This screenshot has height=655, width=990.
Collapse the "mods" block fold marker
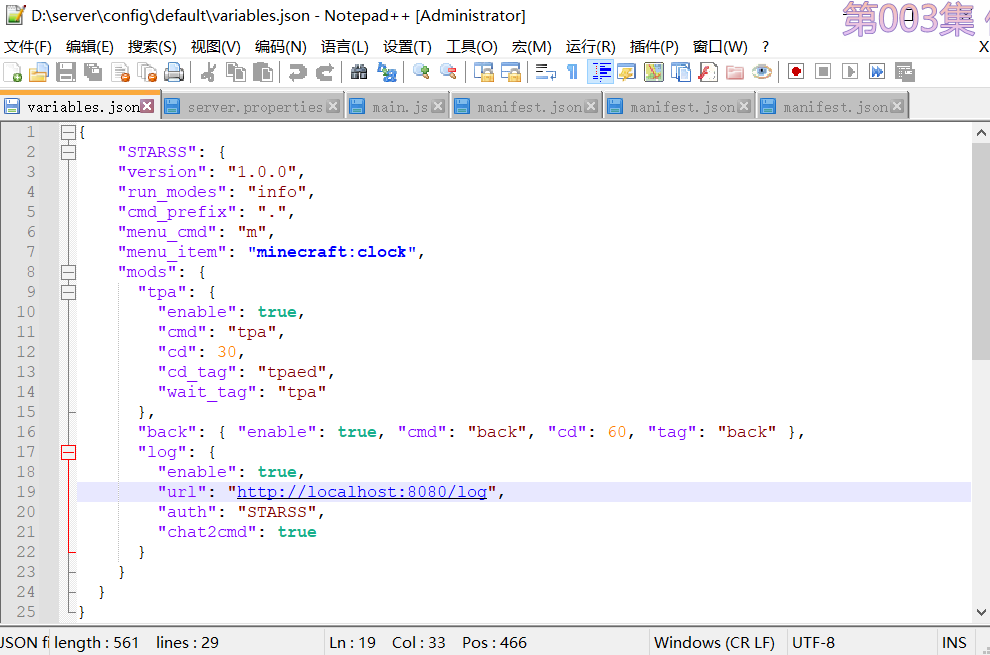pyautogui.click(x=68, y=272)
